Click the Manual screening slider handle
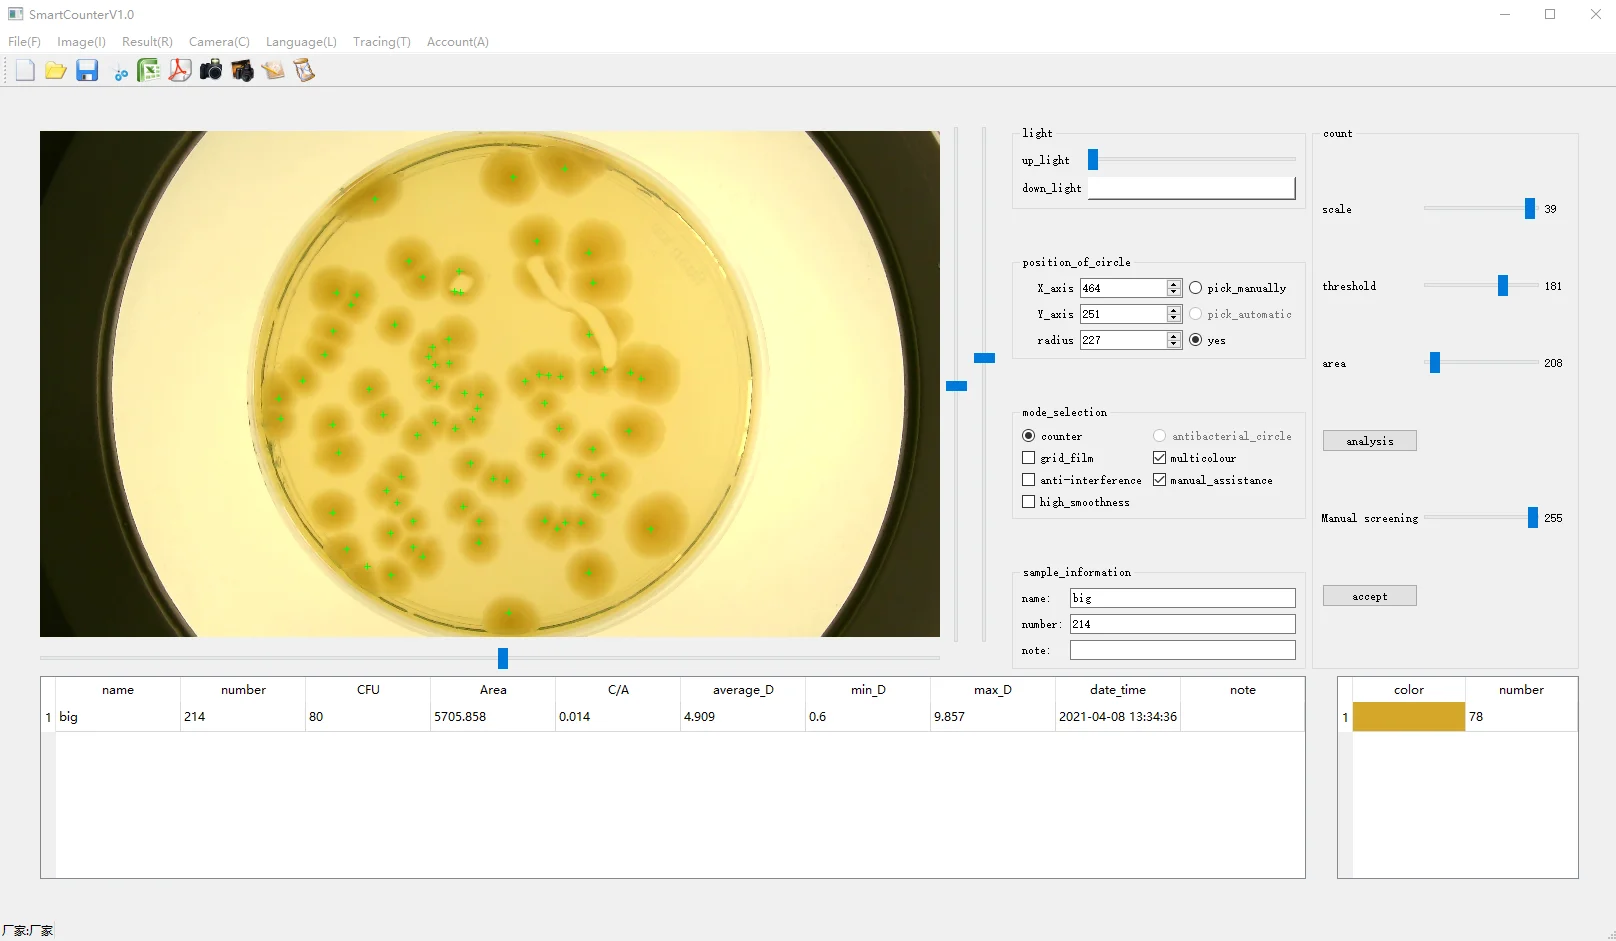1616x941 pixels. 1532,517
